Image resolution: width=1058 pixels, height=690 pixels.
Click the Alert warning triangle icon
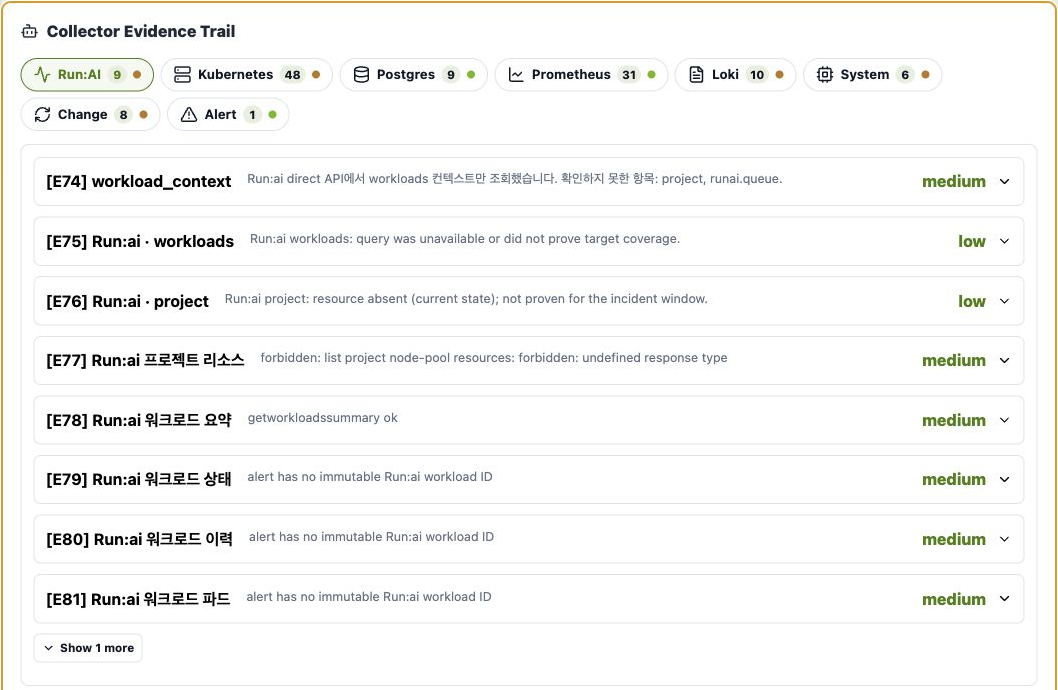click(x=189, y=114)
